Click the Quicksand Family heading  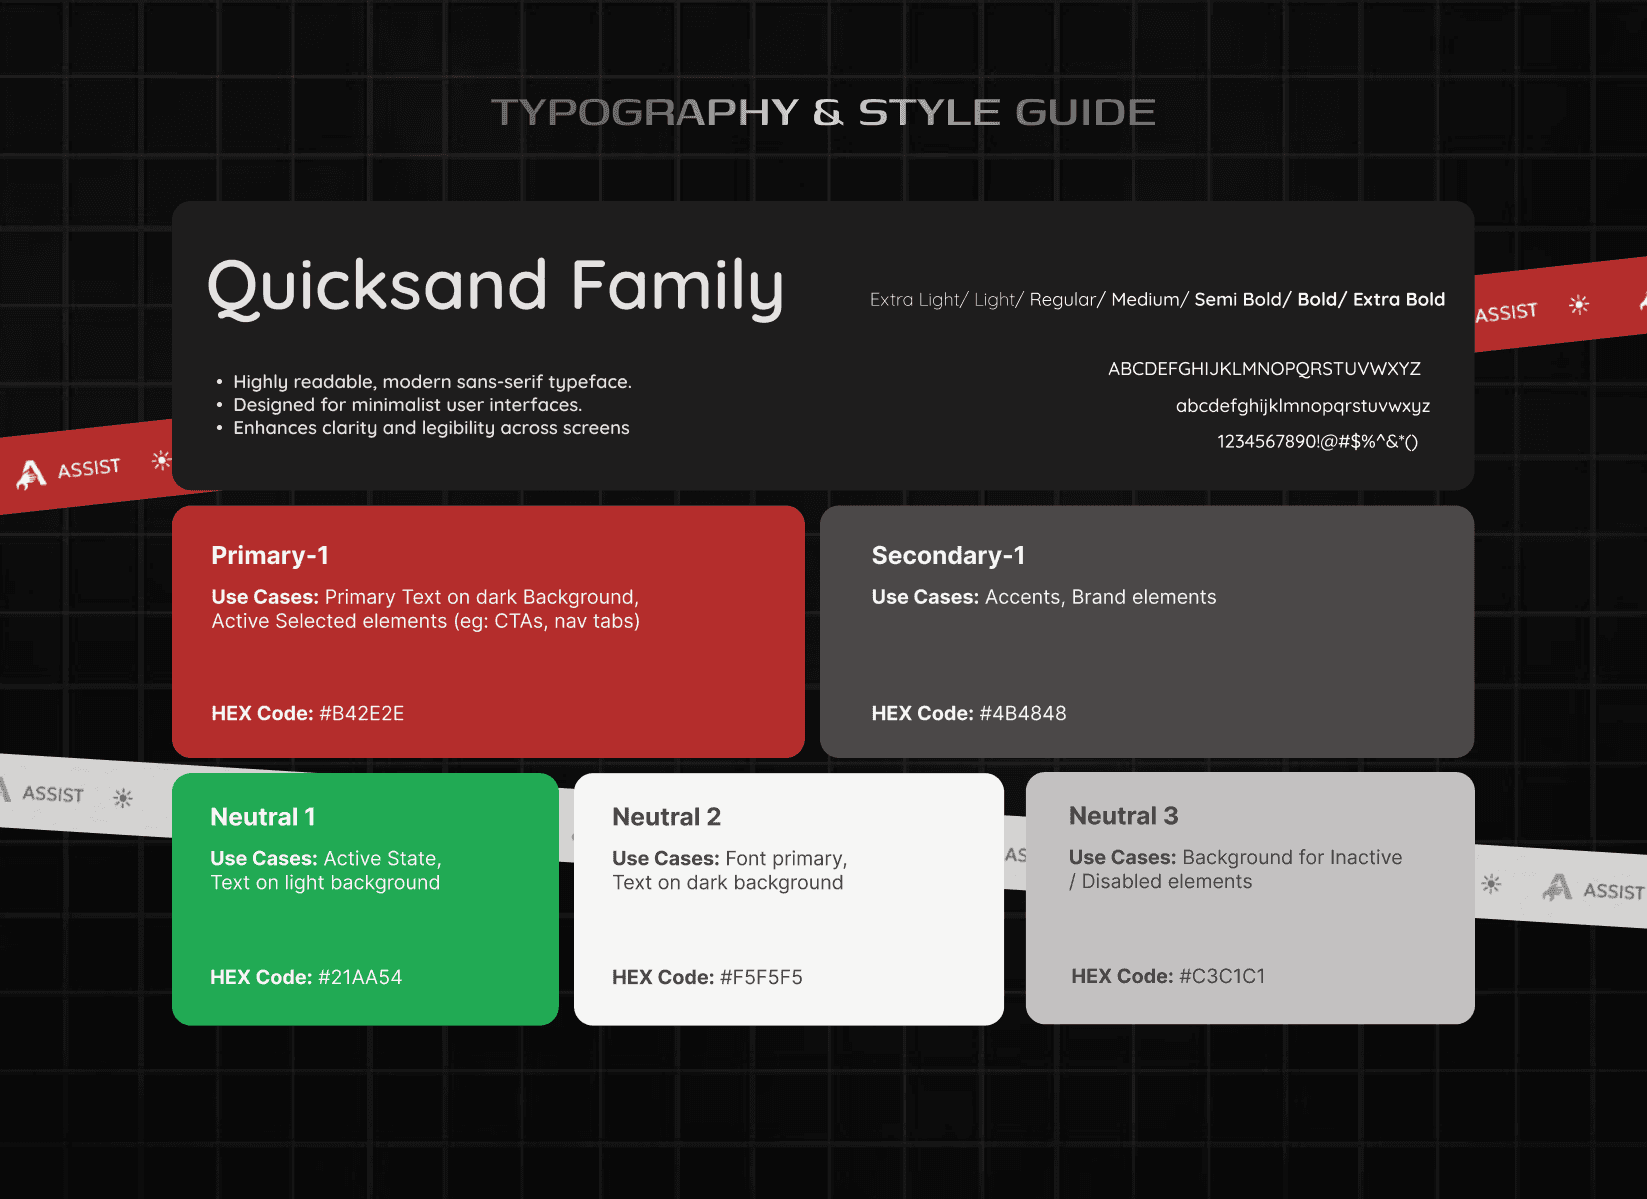(x=495, y=287)
